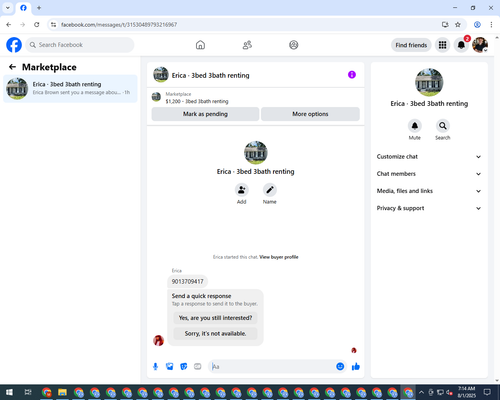Open the Facebook logo home link
This screenshot has width=500, height=400.
pyautogui.click(x=14, y=45)
